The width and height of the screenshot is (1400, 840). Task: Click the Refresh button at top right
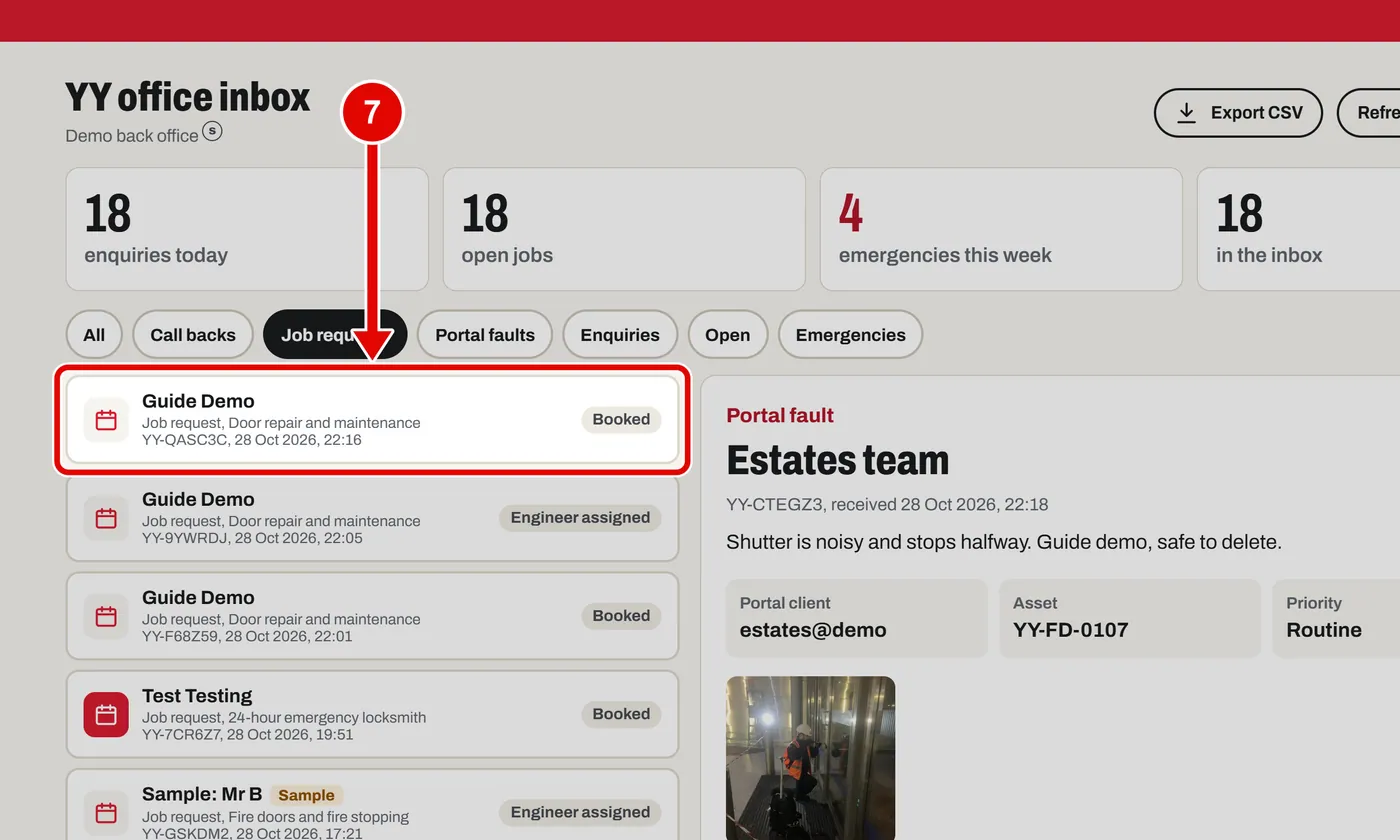click(1369, 113)
